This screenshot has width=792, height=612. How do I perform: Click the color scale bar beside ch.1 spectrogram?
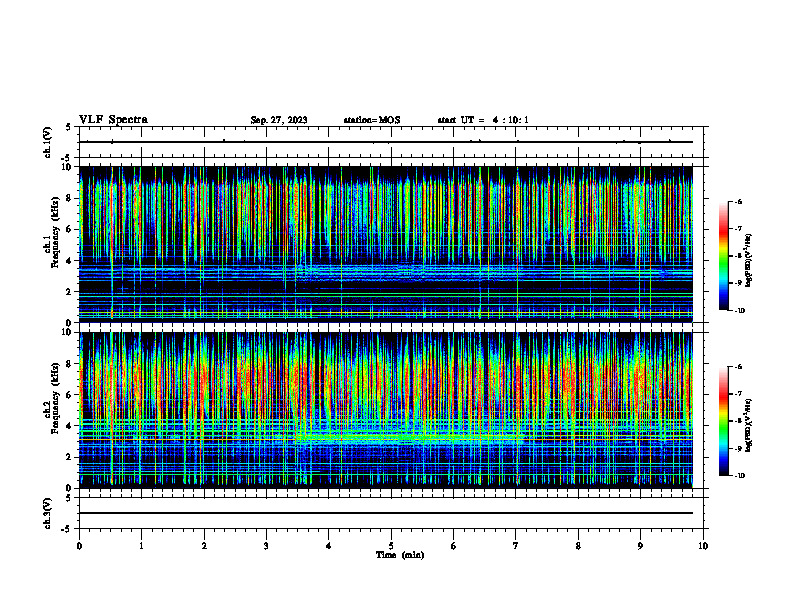[724, 256]
